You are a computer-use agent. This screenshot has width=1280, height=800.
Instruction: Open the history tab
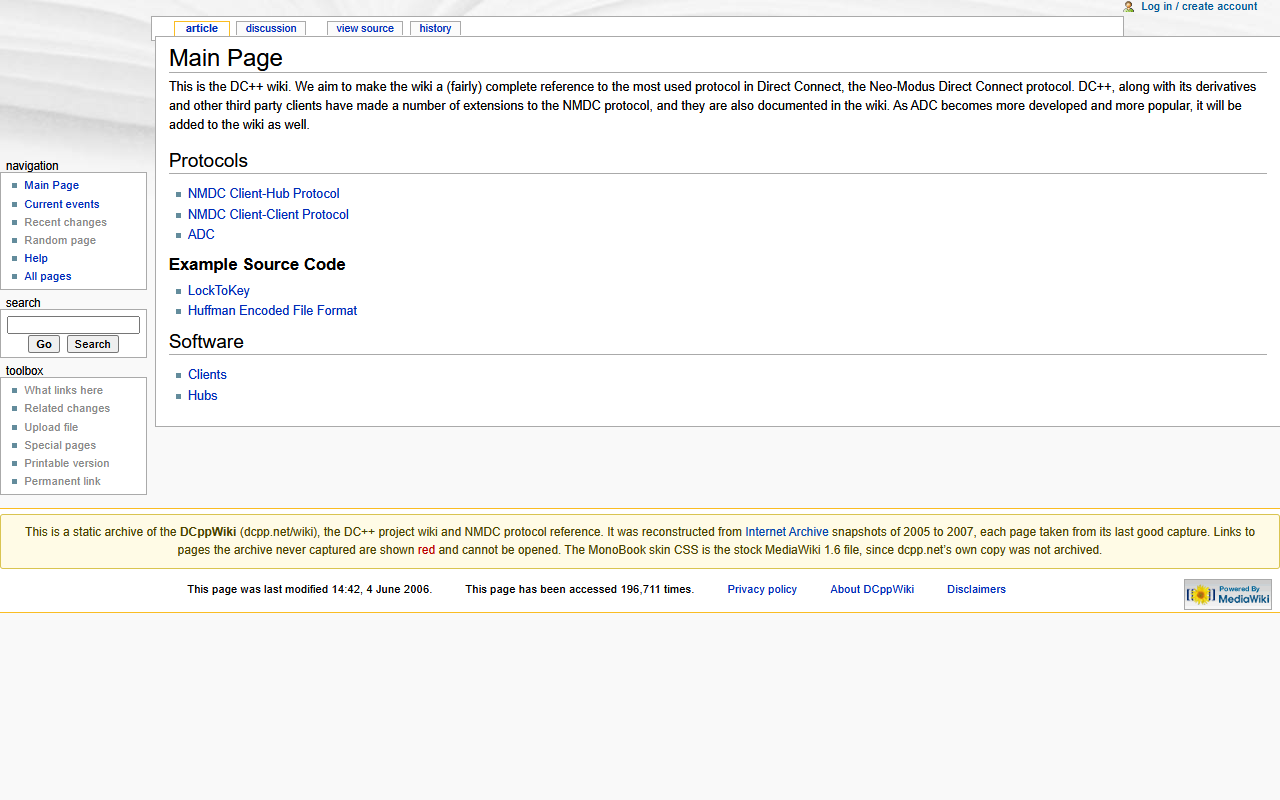click(435, 28)
